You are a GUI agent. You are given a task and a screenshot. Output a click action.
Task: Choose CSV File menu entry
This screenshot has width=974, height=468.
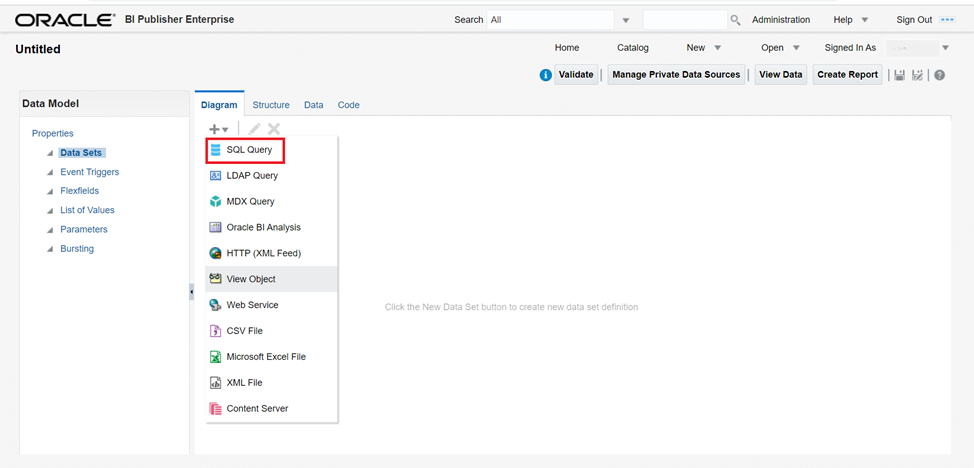(x=271, y=331)
